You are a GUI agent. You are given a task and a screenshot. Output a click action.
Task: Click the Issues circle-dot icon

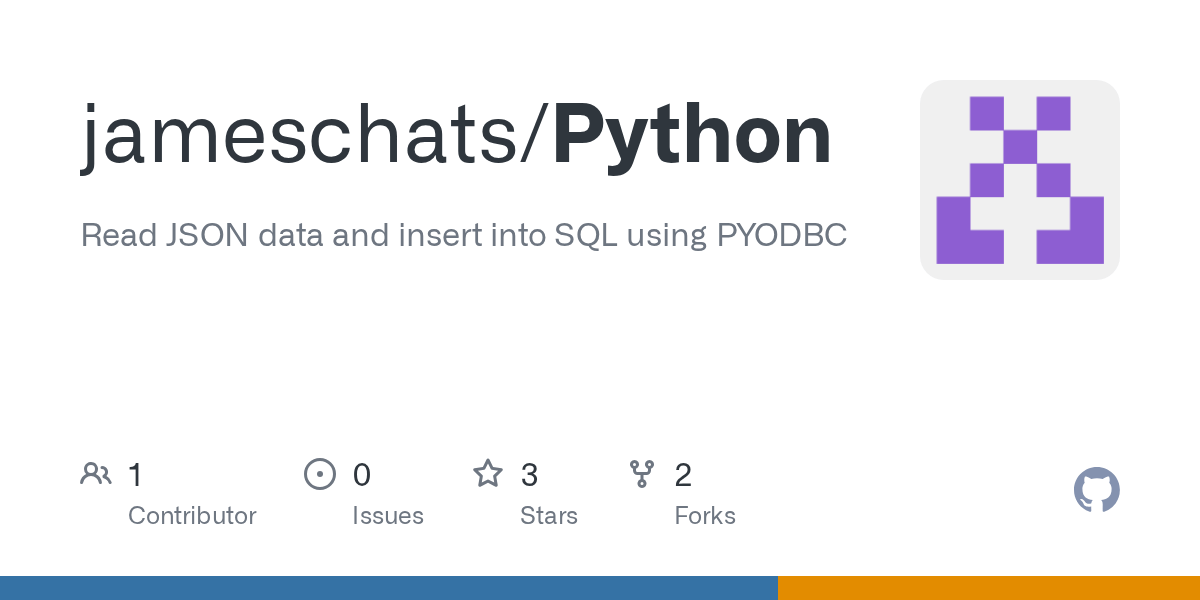[319, 474]
